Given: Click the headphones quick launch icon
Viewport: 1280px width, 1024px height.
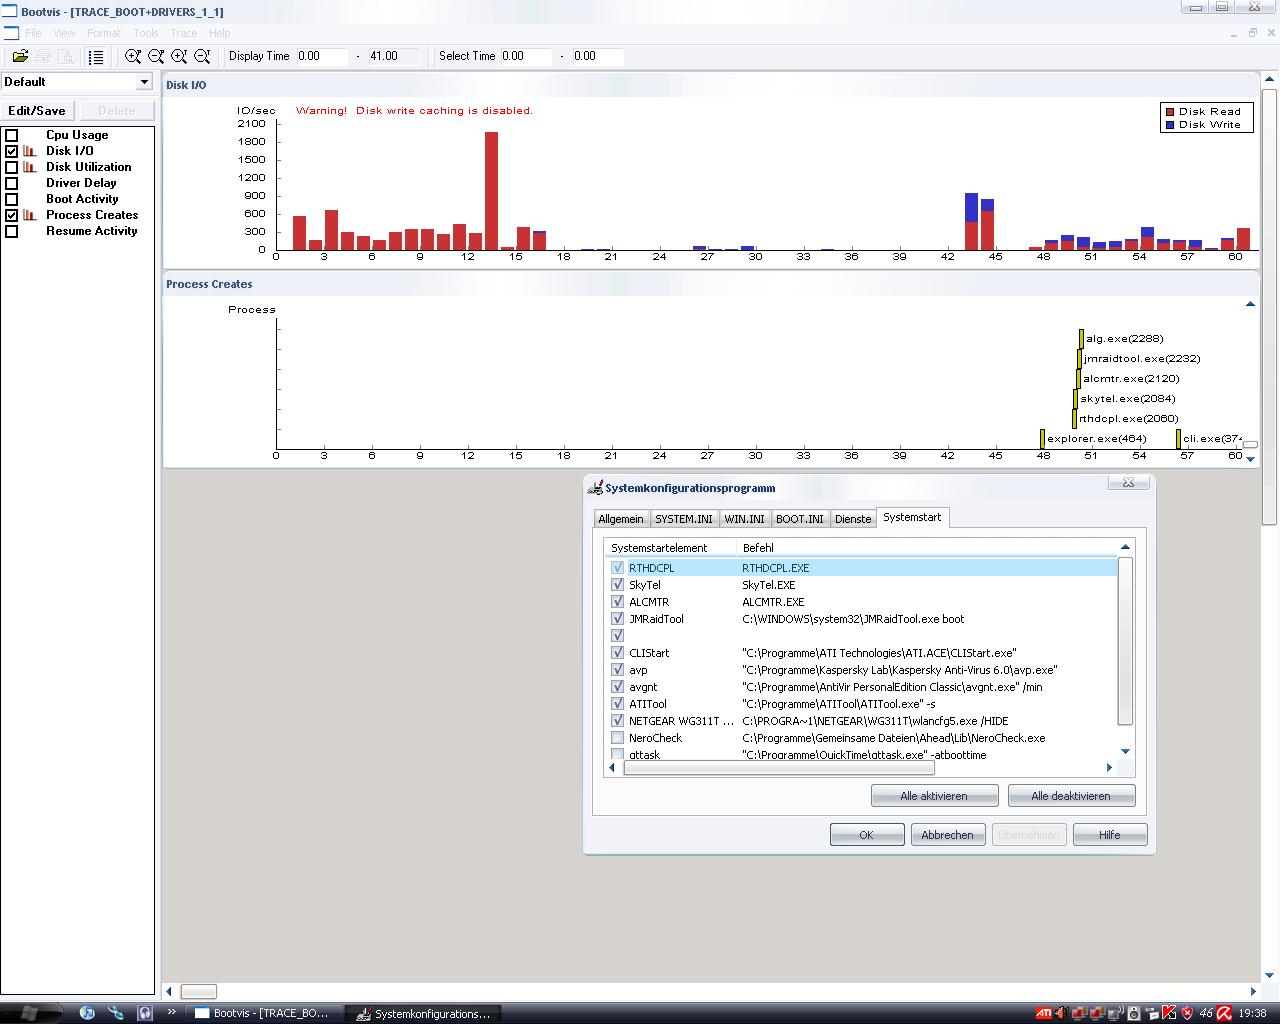Looking at the screenshot, I should coord(145,1013).
